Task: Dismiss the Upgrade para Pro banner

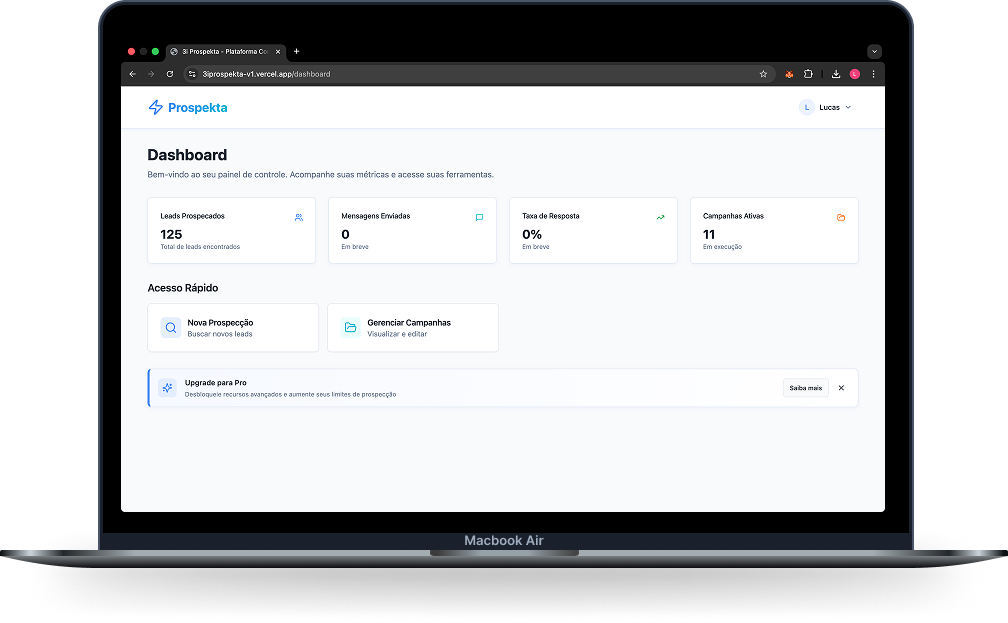Action: pyautogui.click(x=841, y=388)
